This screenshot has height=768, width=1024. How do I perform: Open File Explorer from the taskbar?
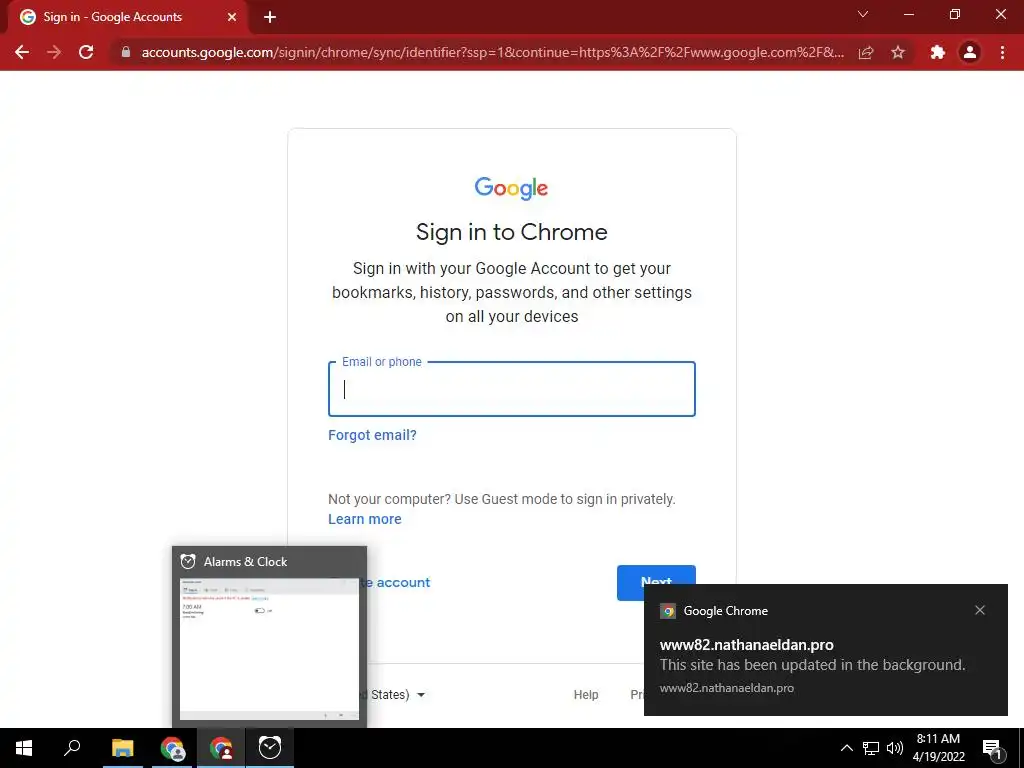(x=122, y=748)
